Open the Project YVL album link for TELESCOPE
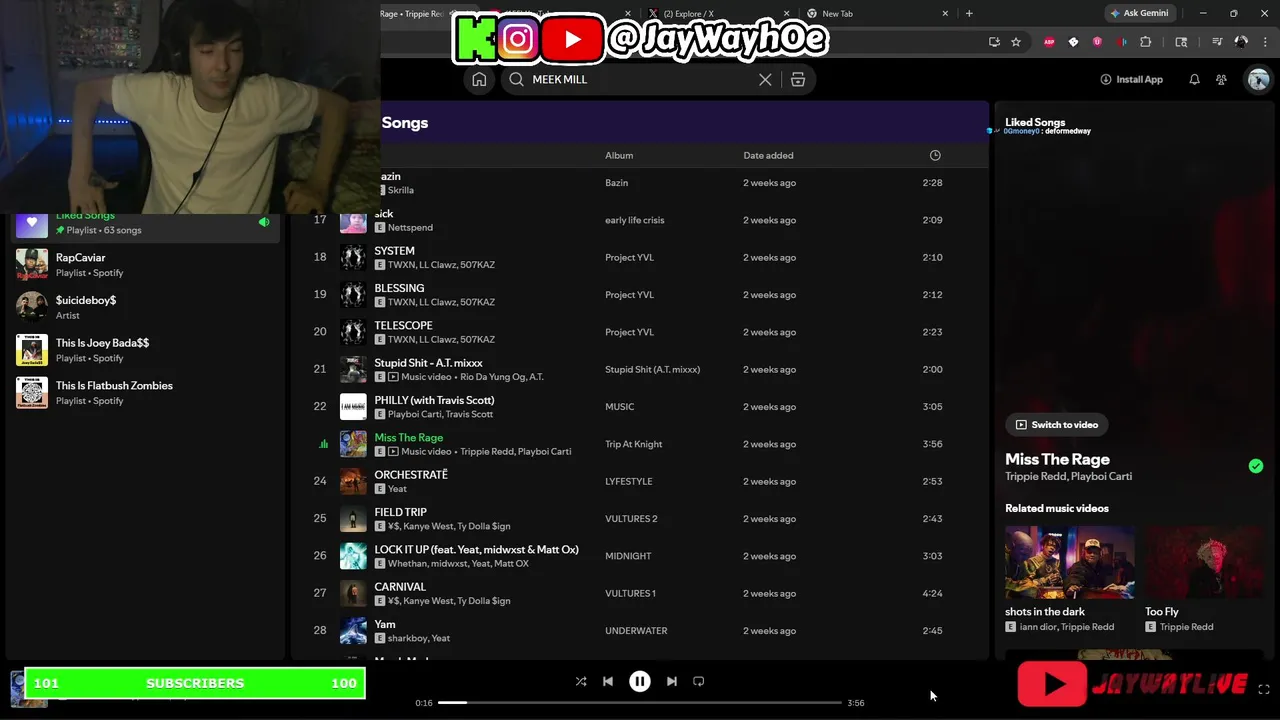Image resolution: width=1280 pixels, height=720 pixels. (629, 332)
